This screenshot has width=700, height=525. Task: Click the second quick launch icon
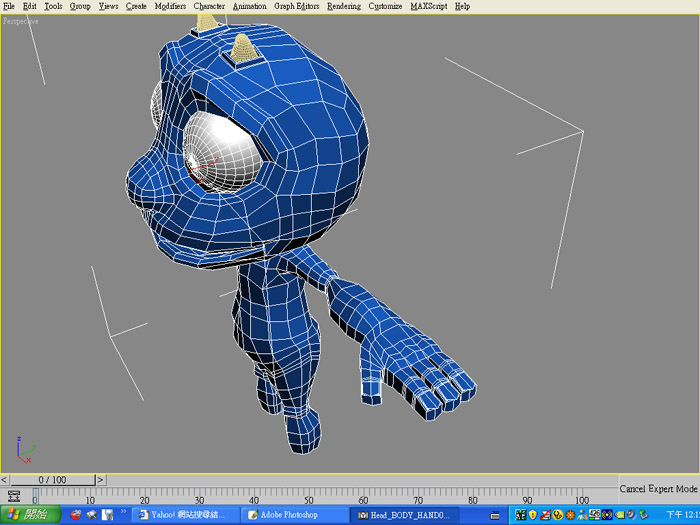[x=92, y=515]
